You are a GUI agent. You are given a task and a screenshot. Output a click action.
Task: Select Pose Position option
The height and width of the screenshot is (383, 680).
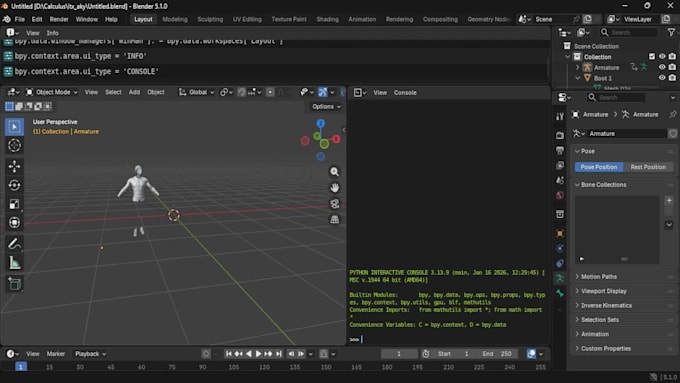click(x=599, y=167)
